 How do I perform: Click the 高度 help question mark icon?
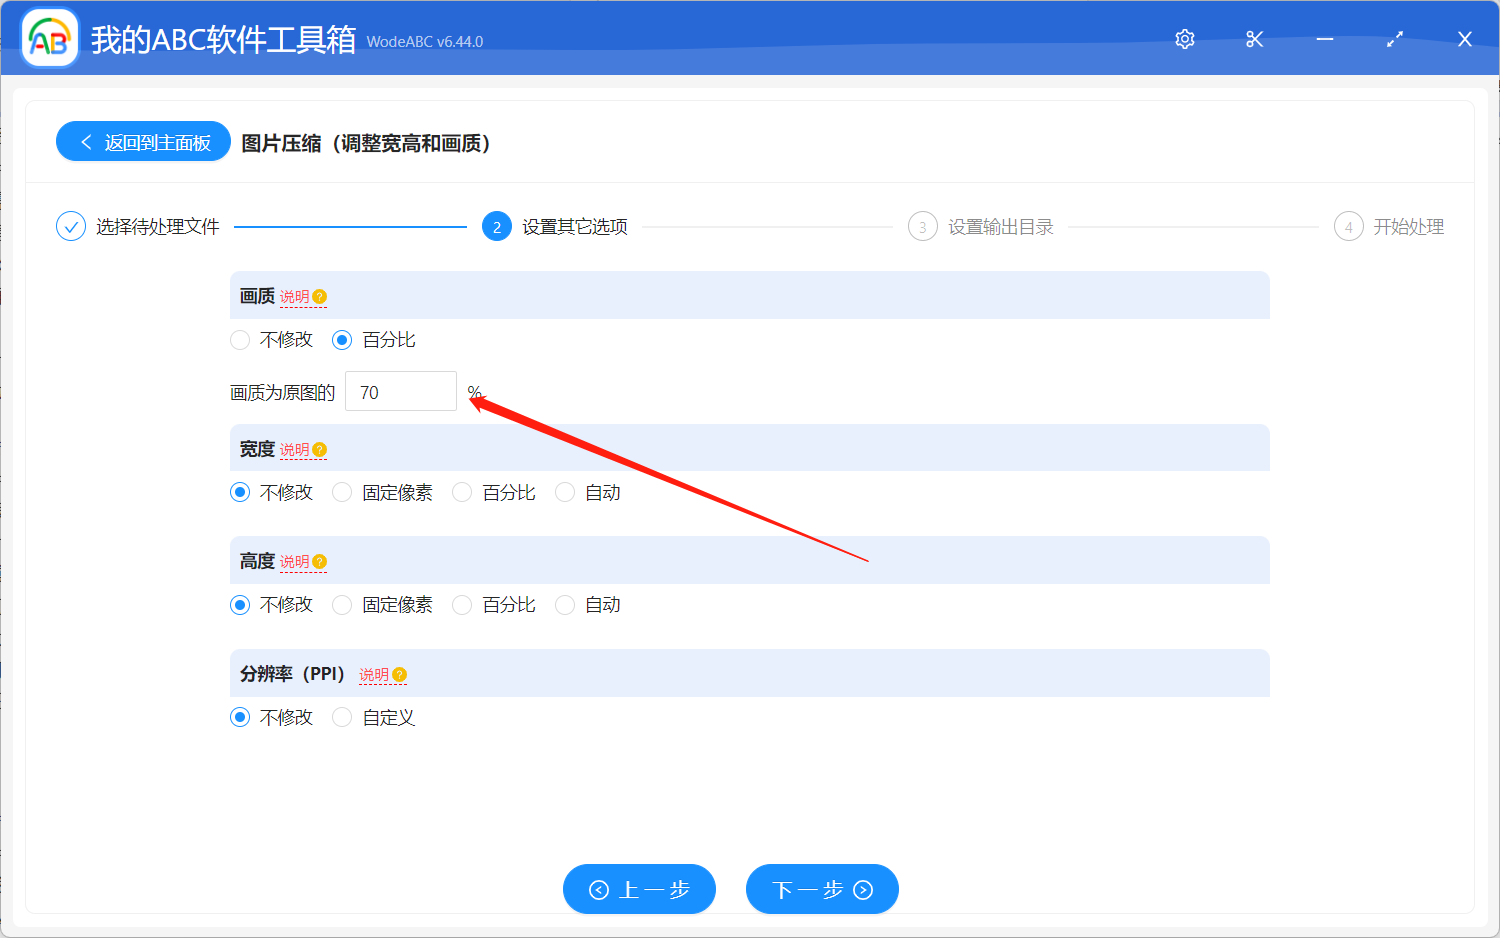pos(320,562)
